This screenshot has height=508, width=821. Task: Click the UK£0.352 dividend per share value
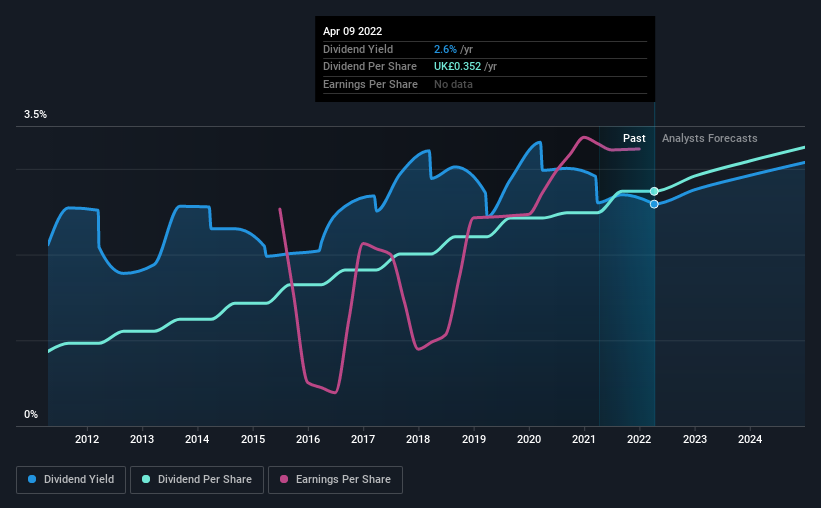point(457,67)
